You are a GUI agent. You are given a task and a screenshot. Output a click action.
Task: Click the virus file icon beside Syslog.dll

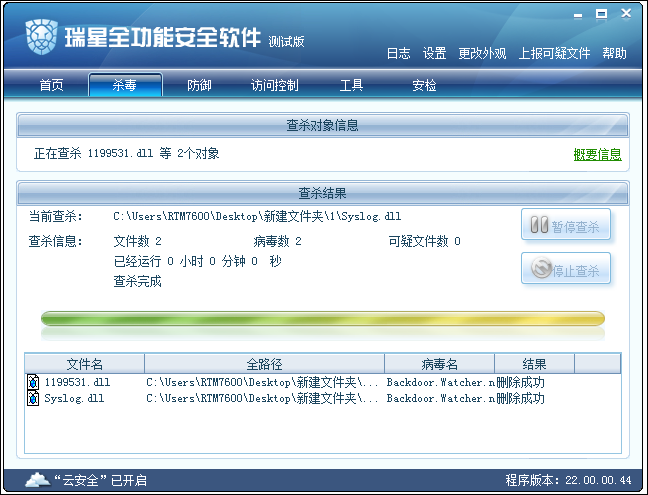coord(33,398)
